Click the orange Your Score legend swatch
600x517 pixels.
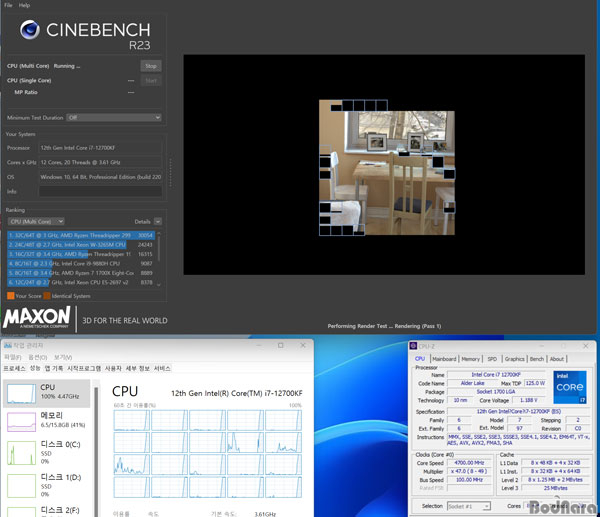11,296
